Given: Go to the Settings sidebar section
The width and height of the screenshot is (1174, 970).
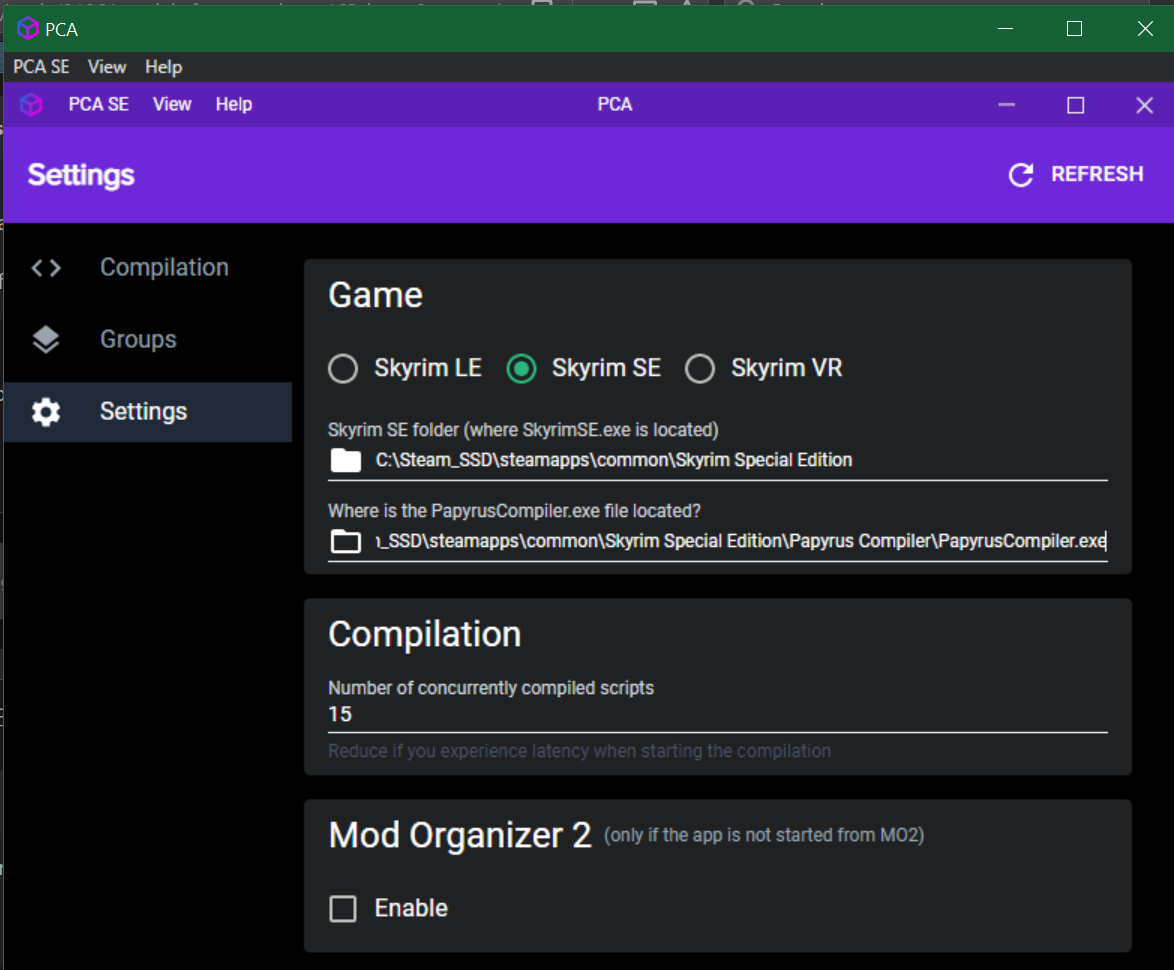Looking at the screenshot, I should point(148,412).
